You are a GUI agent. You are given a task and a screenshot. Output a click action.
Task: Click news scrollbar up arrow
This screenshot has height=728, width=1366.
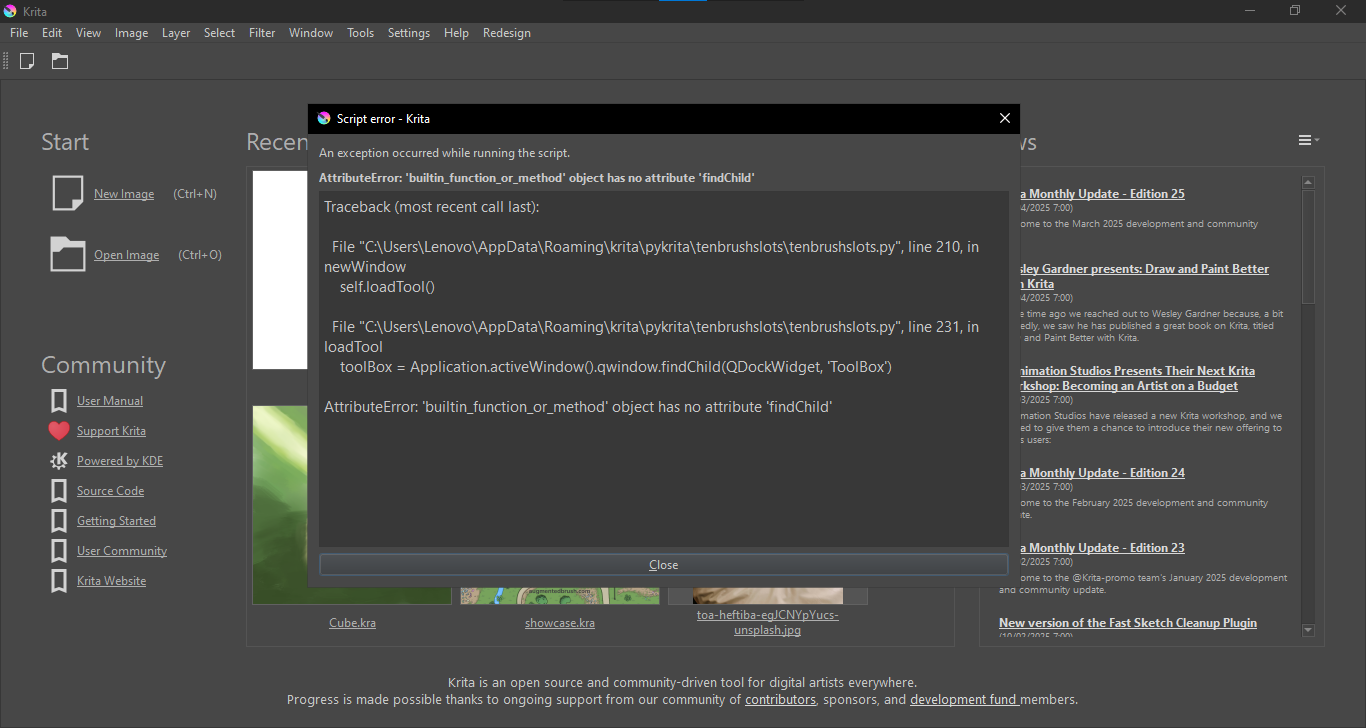pyautogui.click(x=1308, y=182)
